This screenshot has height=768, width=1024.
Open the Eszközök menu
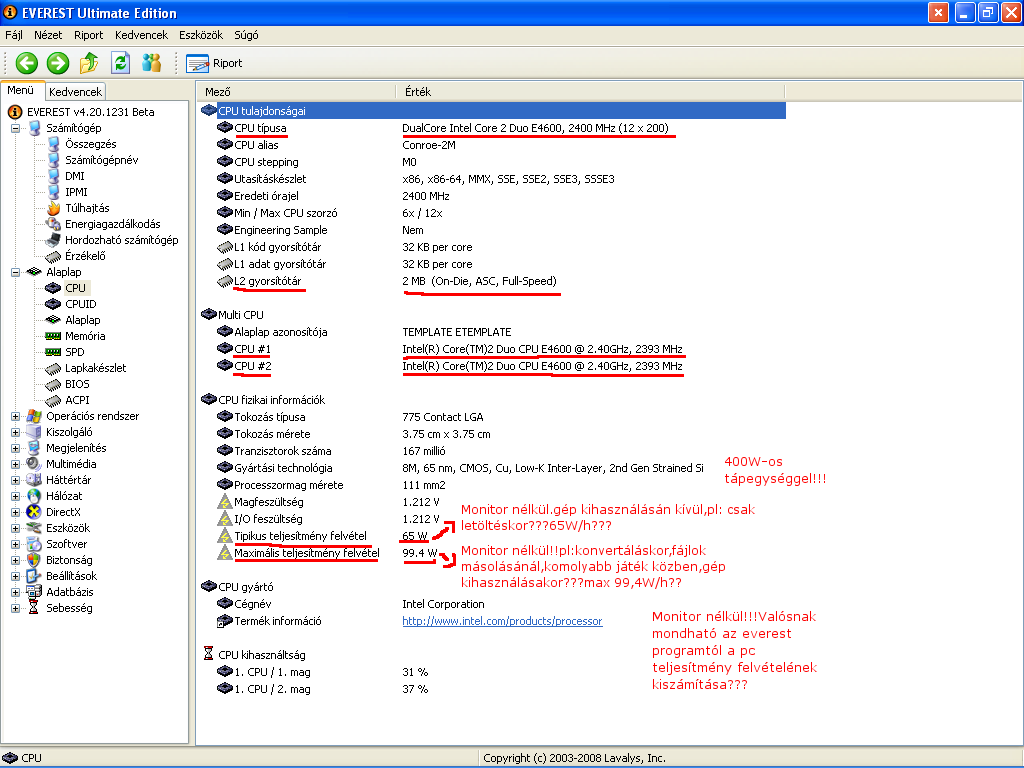point(201,35)
